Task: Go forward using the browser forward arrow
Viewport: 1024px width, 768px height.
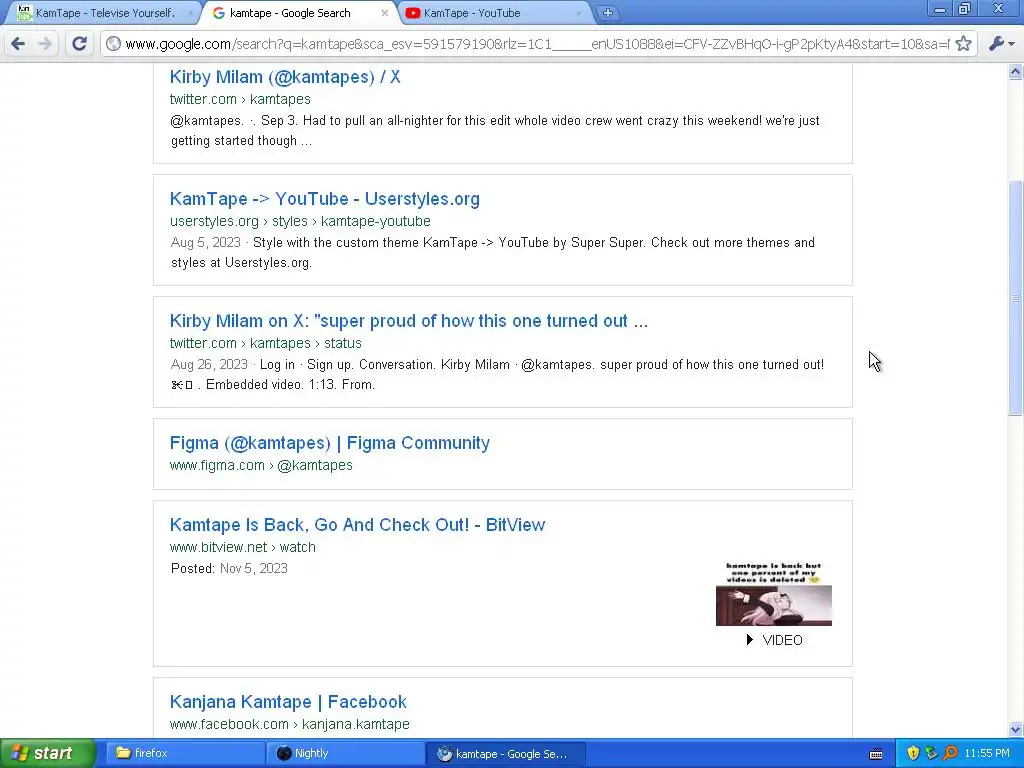Action: pos(45,44)
